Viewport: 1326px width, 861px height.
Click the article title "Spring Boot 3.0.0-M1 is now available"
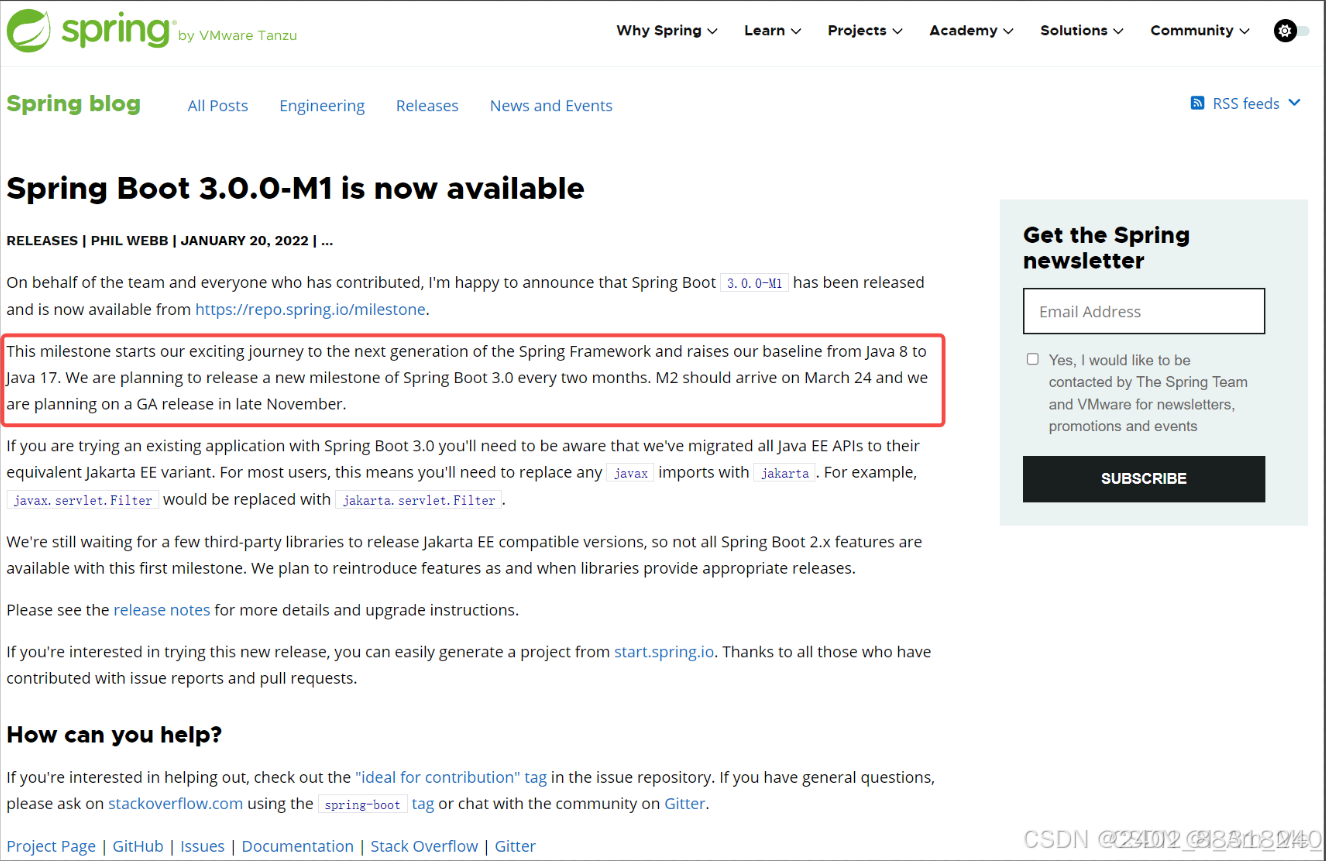point(295,188)
